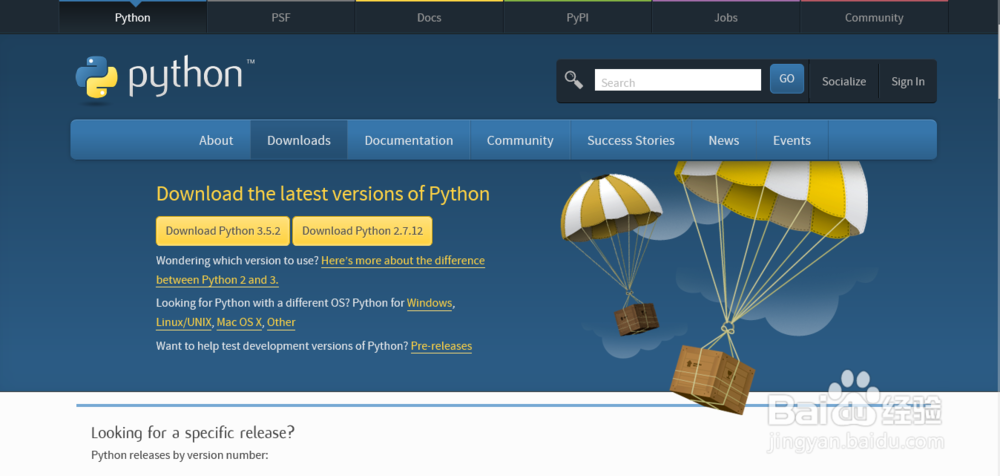Viewport: 1000px width, 476px height.
Task: Open the Documentation navigation menu
Action: point(408,140)
